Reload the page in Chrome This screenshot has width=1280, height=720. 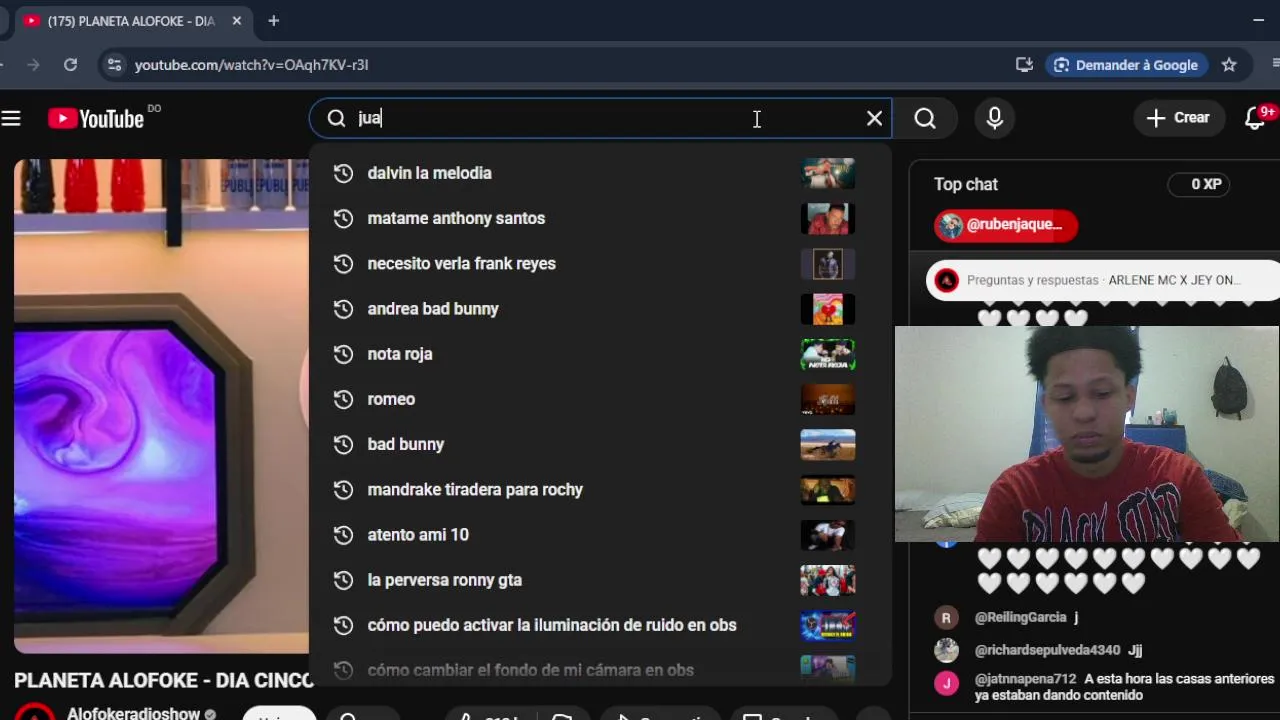pyautogui.click(x=70, y=64)
